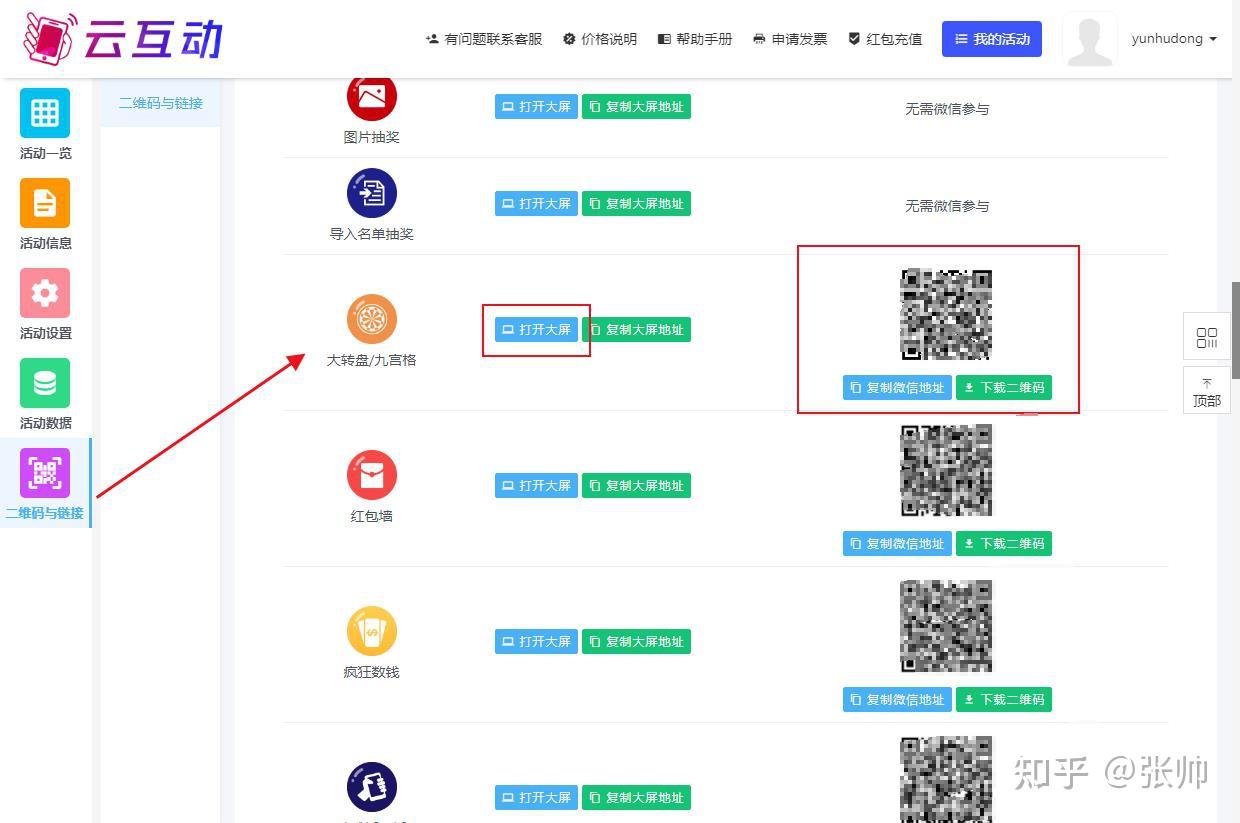Click the 疯狂数钱 money icon
This screenshot has width=1240, height=823.
pyautogui.click(x=371, y=630)
